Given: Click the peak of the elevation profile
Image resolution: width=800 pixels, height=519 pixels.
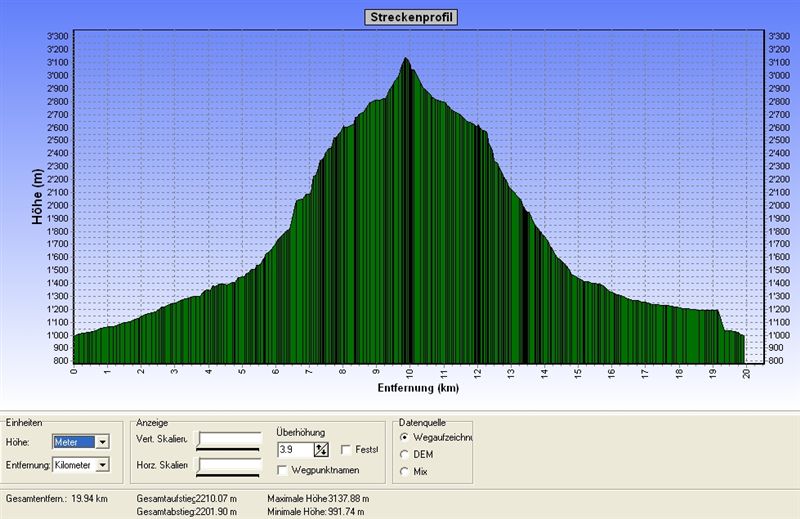Looking at the screenshot, I should (x=406, y=59).
